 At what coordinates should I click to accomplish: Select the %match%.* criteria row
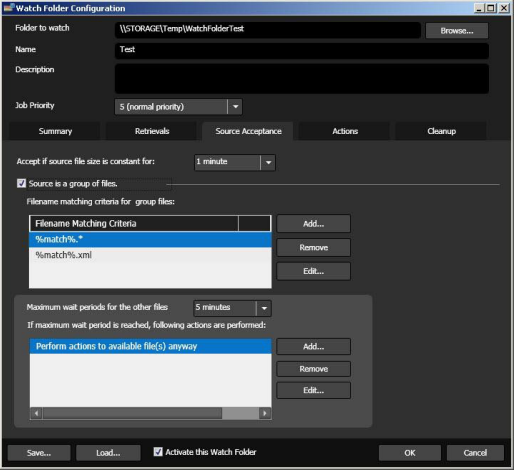click(x=150, y=239)
